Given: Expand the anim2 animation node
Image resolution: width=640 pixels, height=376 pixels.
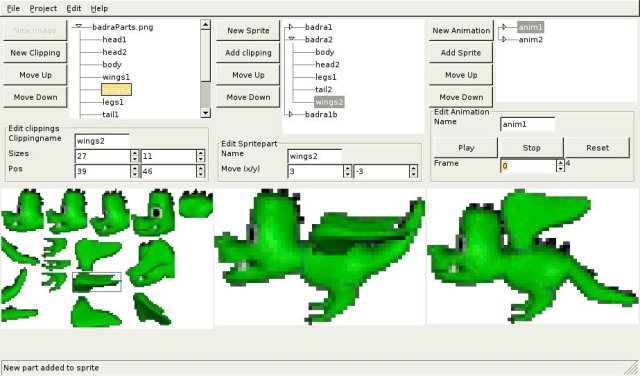Looking at the screenshot, I should tap(504, 39).
